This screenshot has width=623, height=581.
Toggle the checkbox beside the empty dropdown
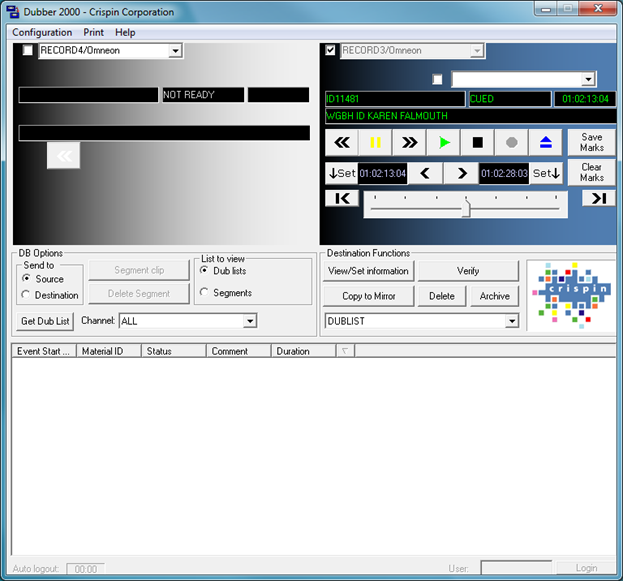click(437, 79)
